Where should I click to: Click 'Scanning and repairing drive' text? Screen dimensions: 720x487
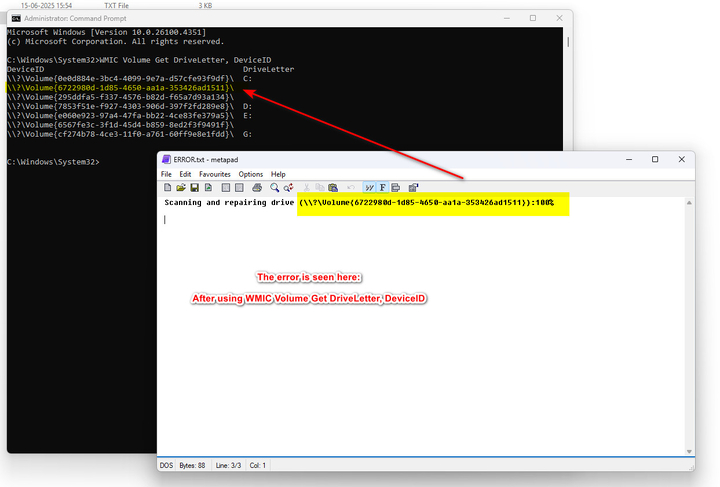[x=229, y=202]
